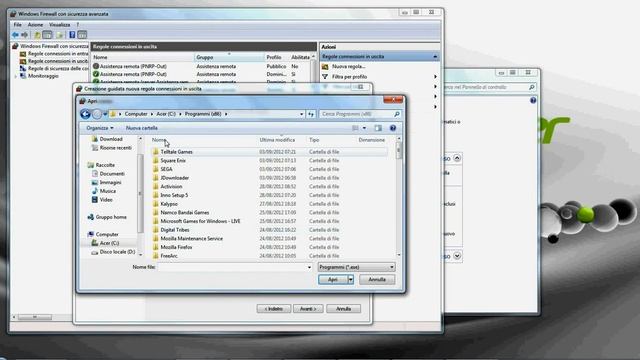Expand the Monitoraggio tree node
640x360 pixels.
click(16, 76)
